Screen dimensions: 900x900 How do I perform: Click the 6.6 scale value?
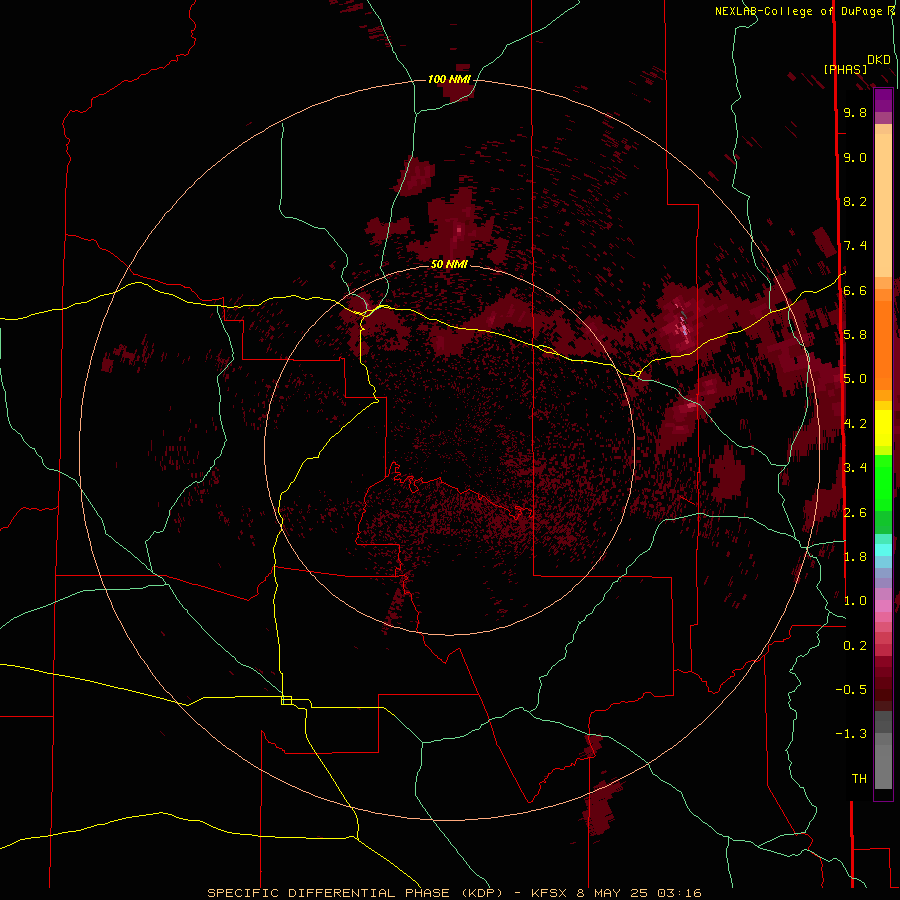point(855,290)
